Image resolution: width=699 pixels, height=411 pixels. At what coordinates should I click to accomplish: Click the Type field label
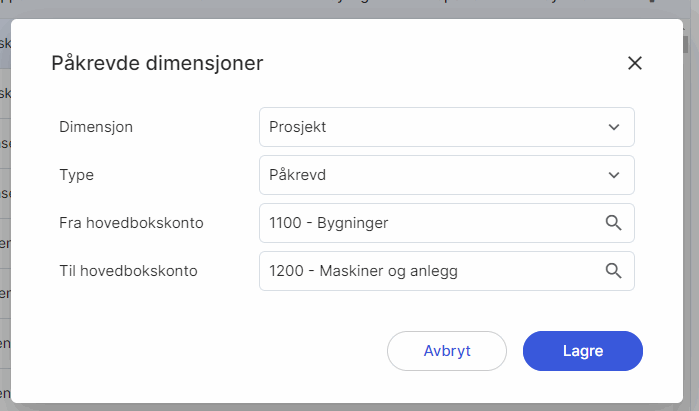pos(77,175)
